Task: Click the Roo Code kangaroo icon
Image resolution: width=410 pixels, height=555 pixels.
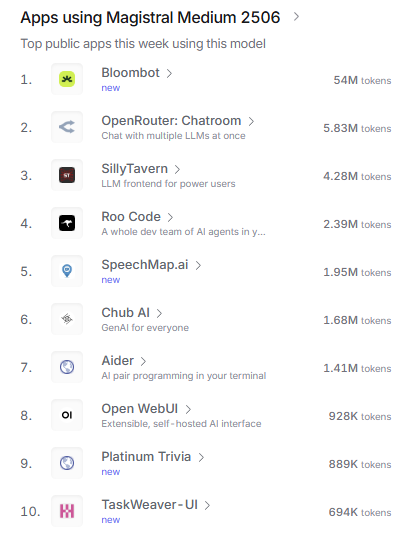Action: click(x=67, y=223)
